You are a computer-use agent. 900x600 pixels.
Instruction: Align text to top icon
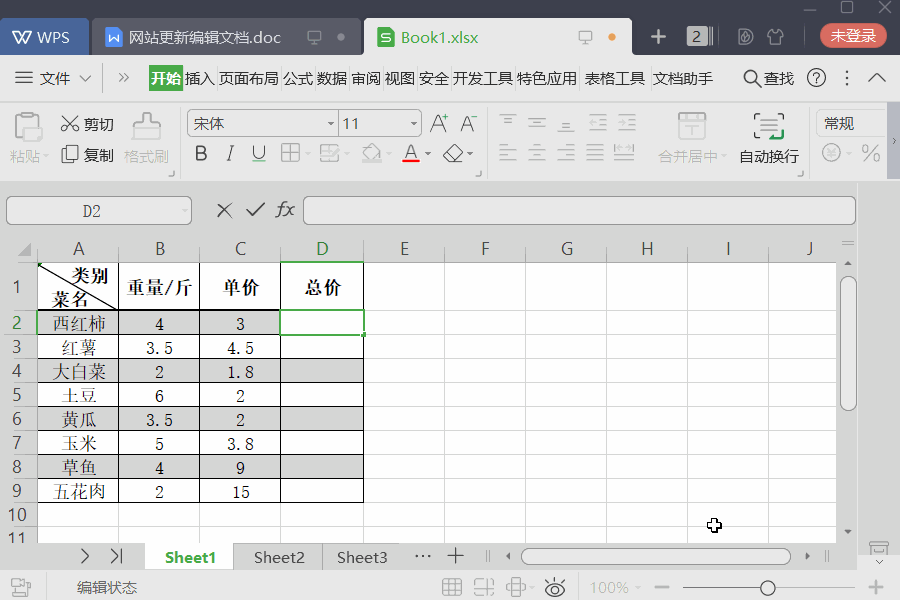tap(507, 122)
